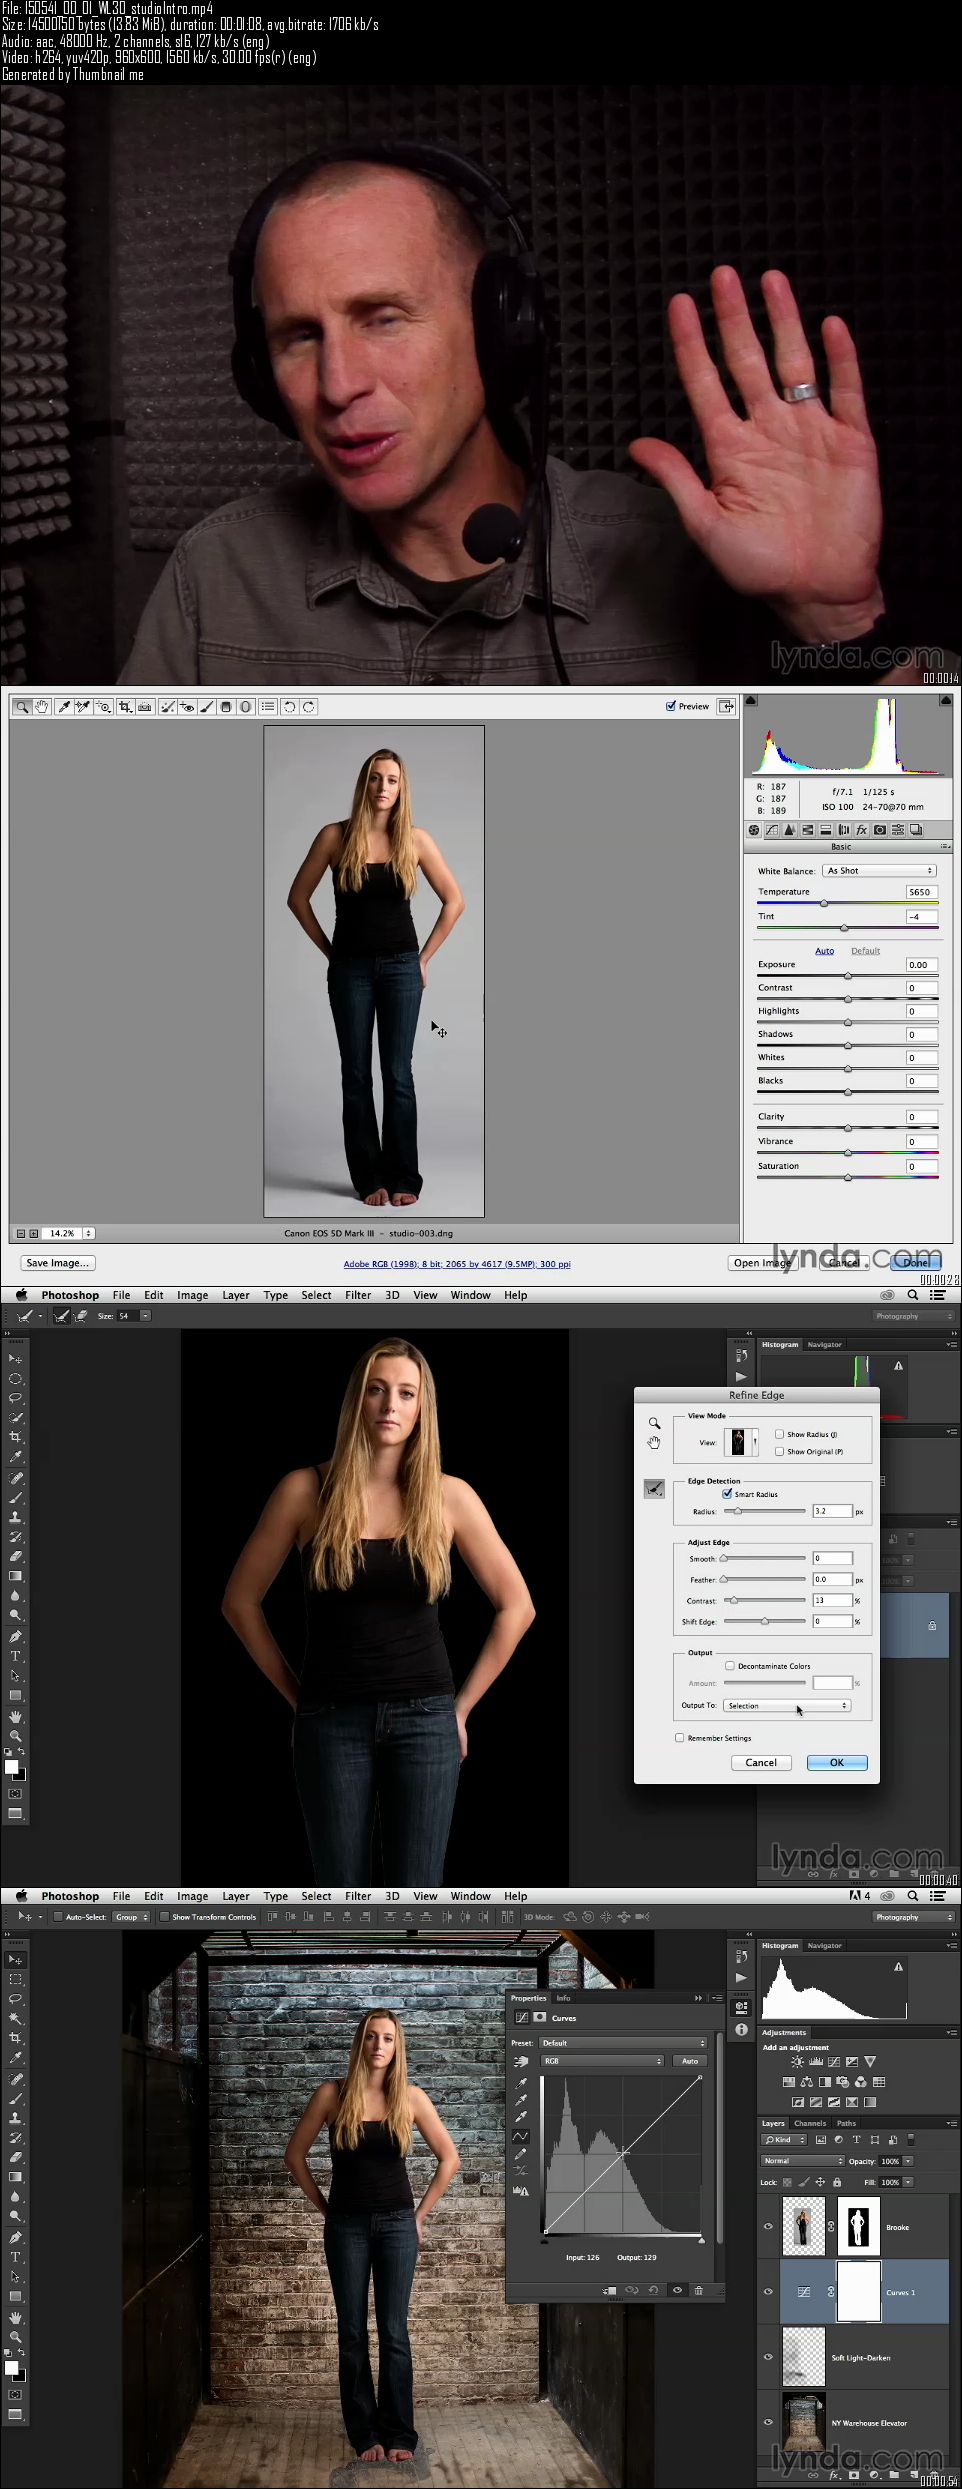Viewport: 962px width, 2489px height.
Task: Enable the Auto-Select checkbox in options bar
Action: tap(58, 1917)
